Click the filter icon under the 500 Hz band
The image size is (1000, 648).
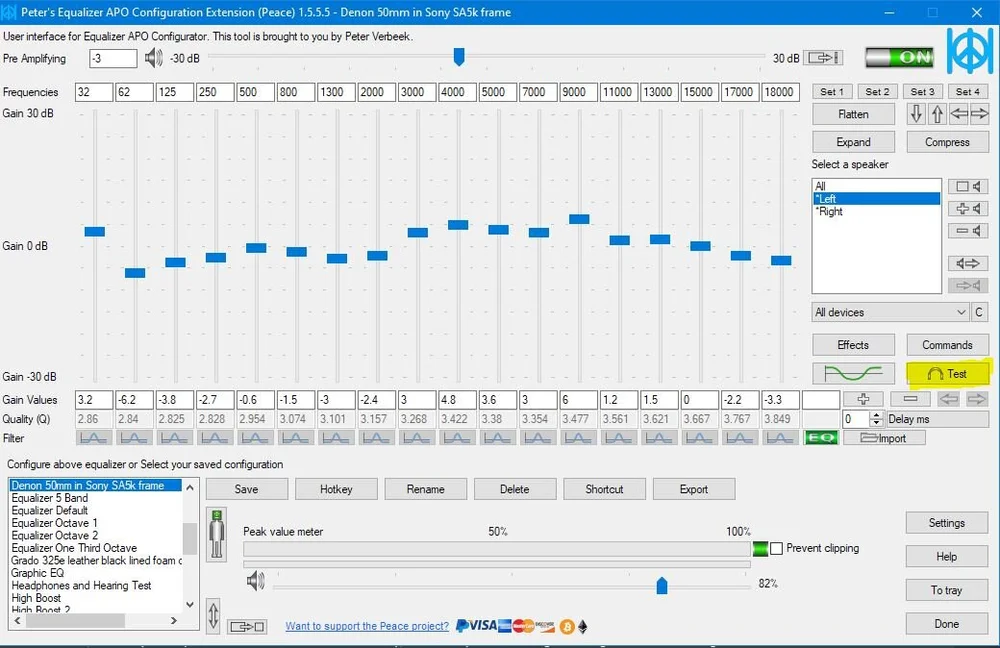pos(255,438)
